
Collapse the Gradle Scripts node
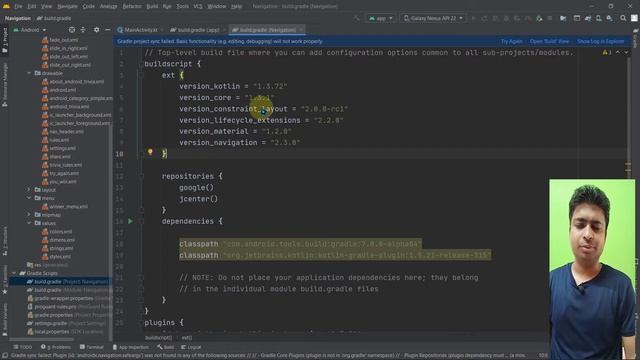14,273
